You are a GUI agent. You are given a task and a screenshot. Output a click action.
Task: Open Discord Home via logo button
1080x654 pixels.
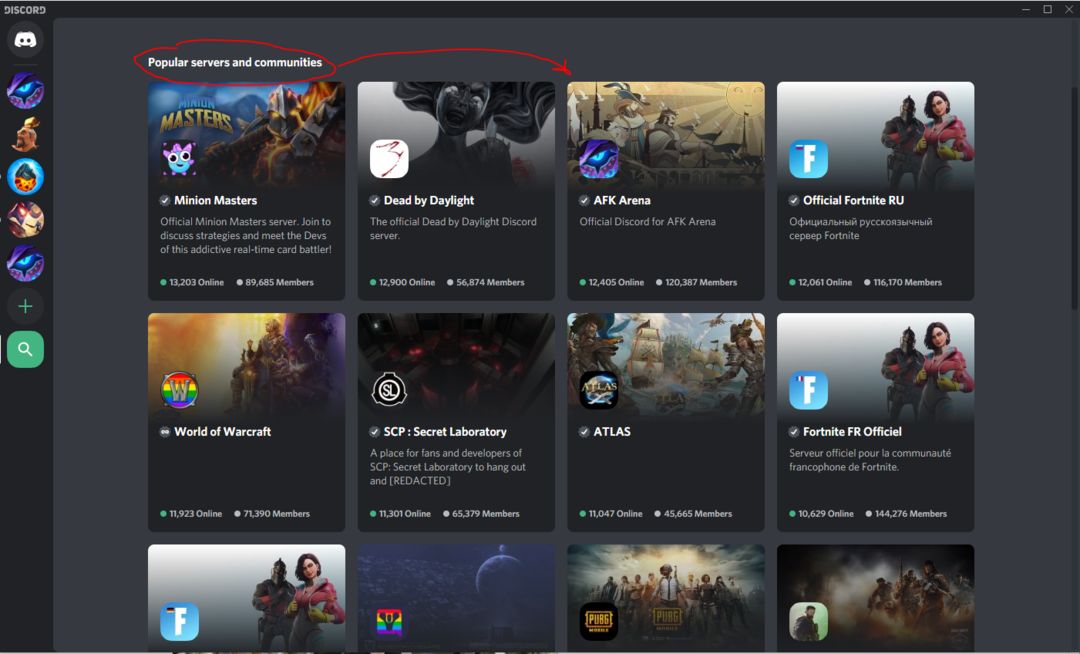[25, 40]
